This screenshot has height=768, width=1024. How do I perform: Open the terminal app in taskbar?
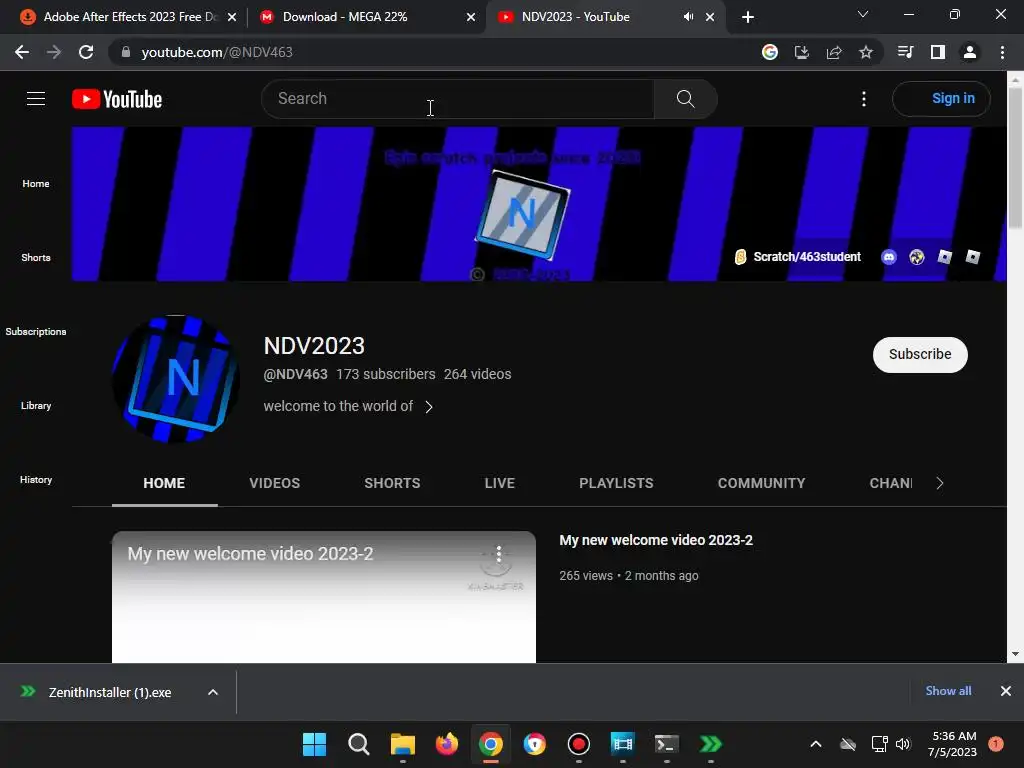pos(666,744)
